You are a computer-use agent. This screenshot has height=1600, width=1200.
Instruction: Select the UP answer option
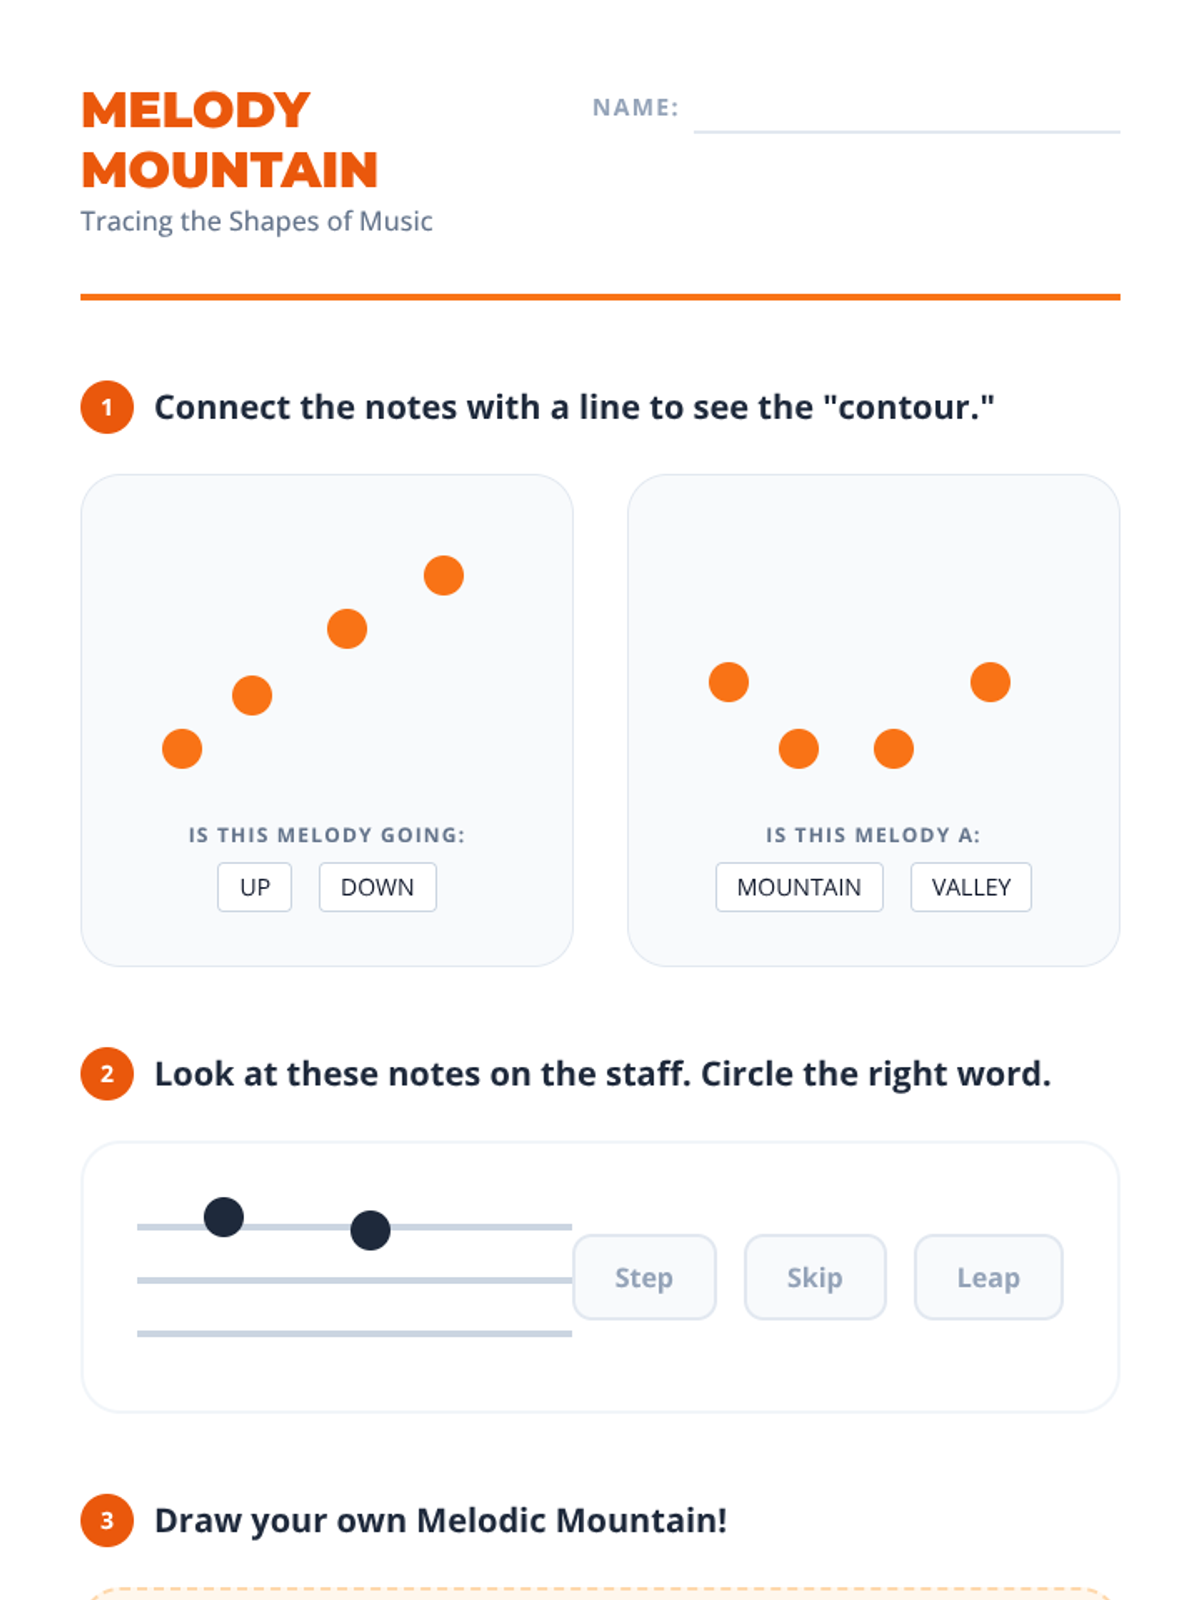tap(255, 887)
